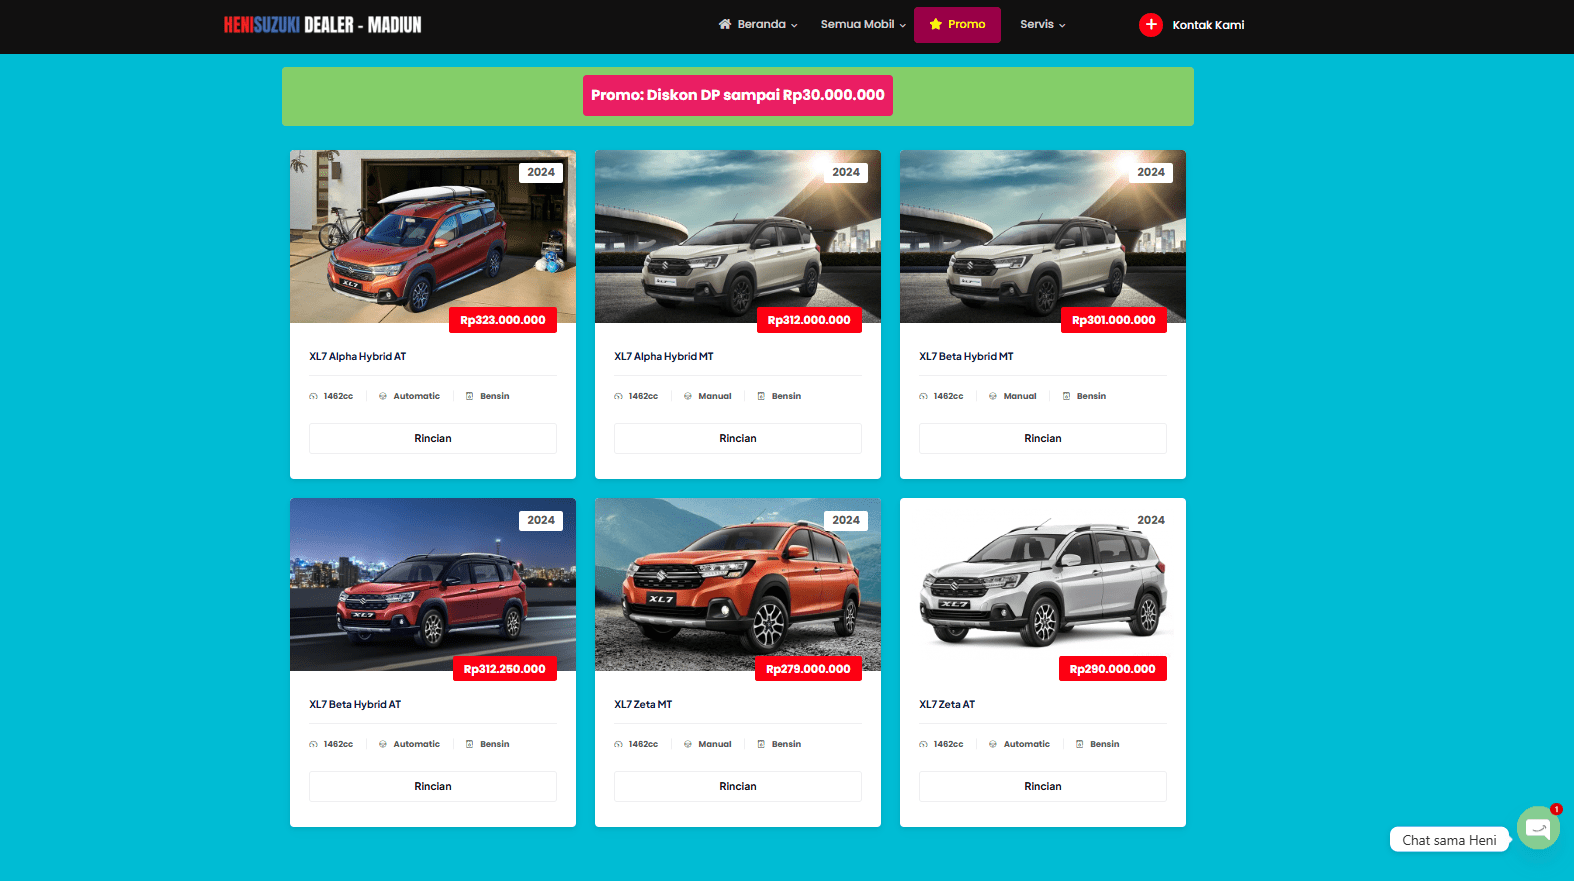Open the Servis dropdown menu

(x=1042, y=24)
